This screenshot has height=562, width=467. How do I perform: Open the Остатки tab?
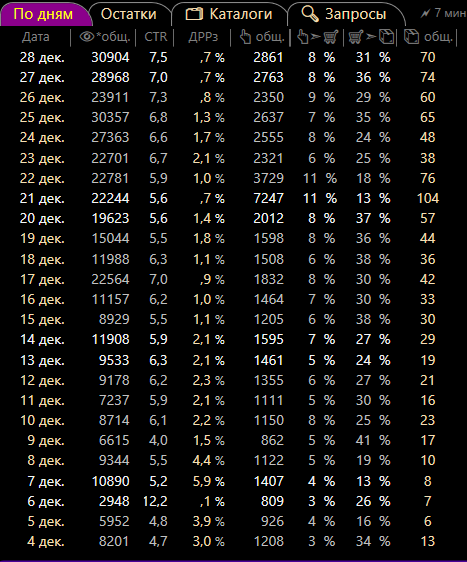[129, 14]
